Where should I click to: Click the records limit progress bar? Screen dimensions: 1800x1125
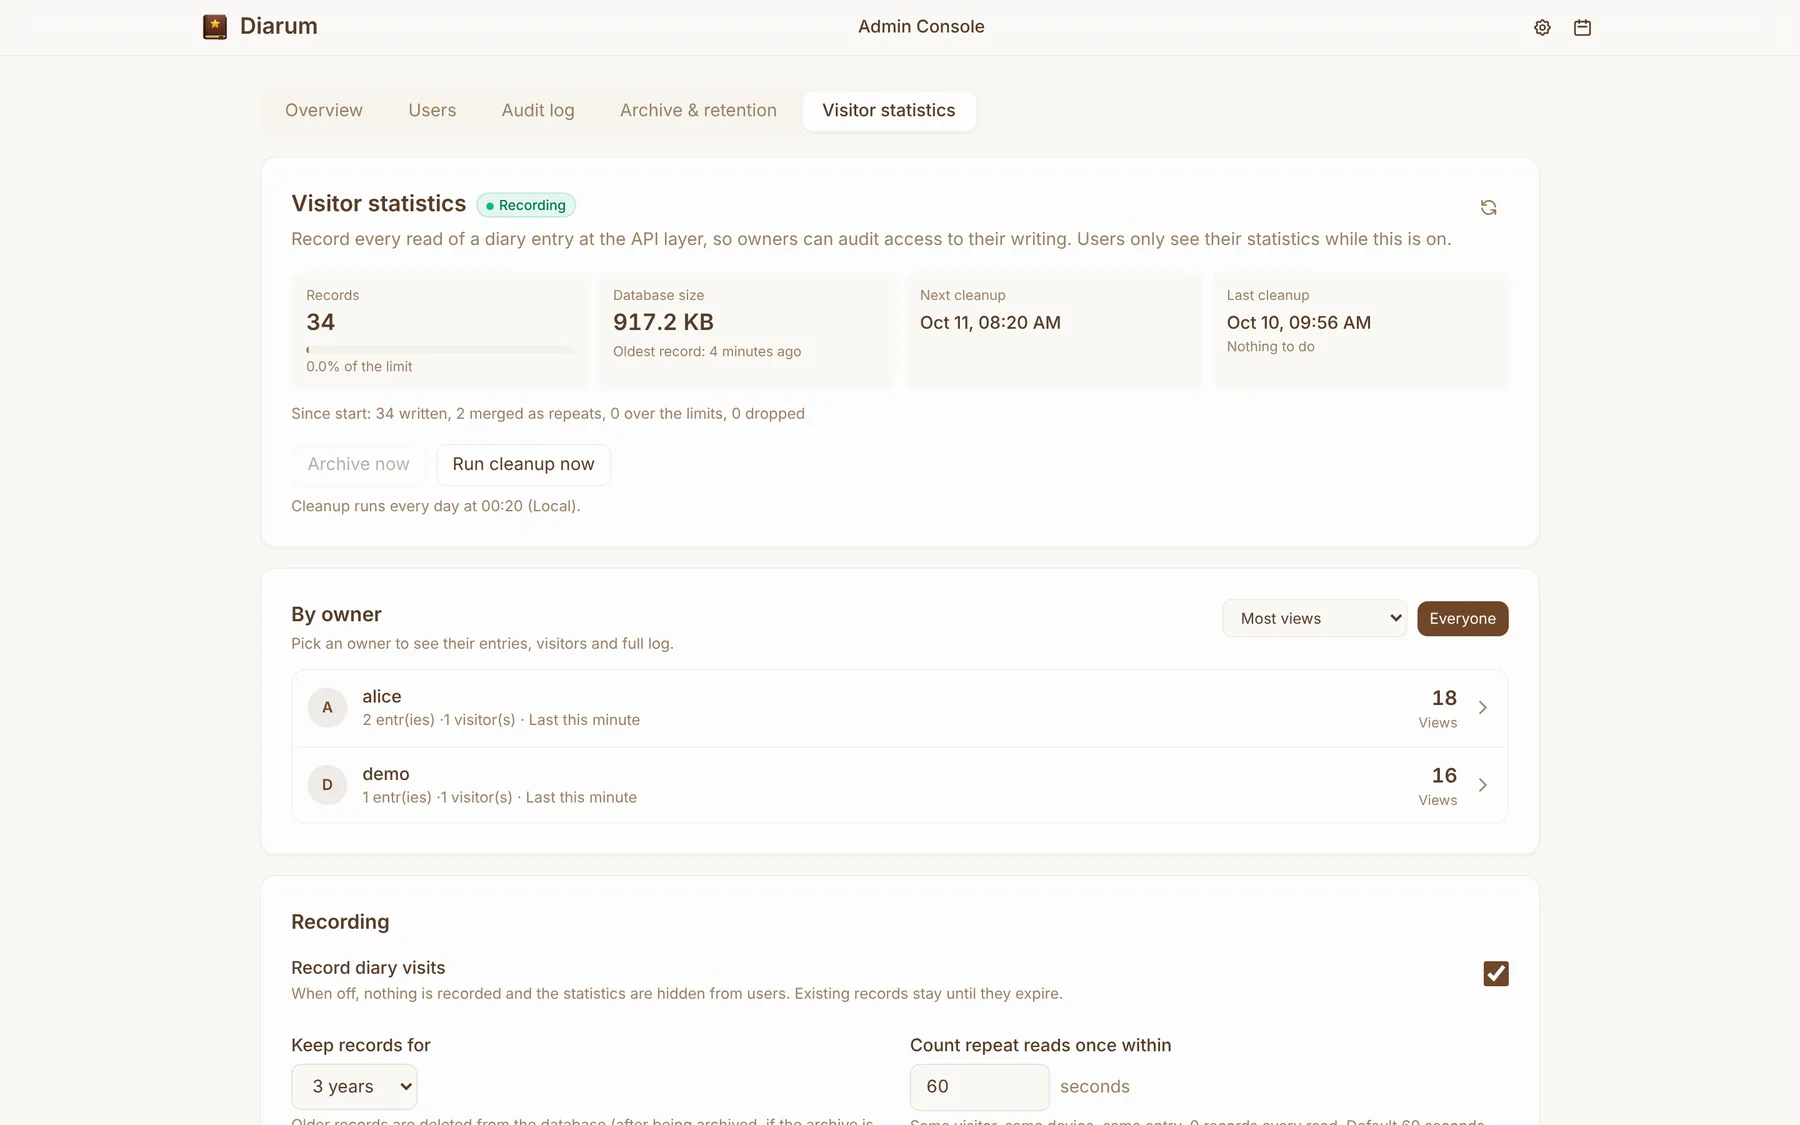tap(440, 350)
